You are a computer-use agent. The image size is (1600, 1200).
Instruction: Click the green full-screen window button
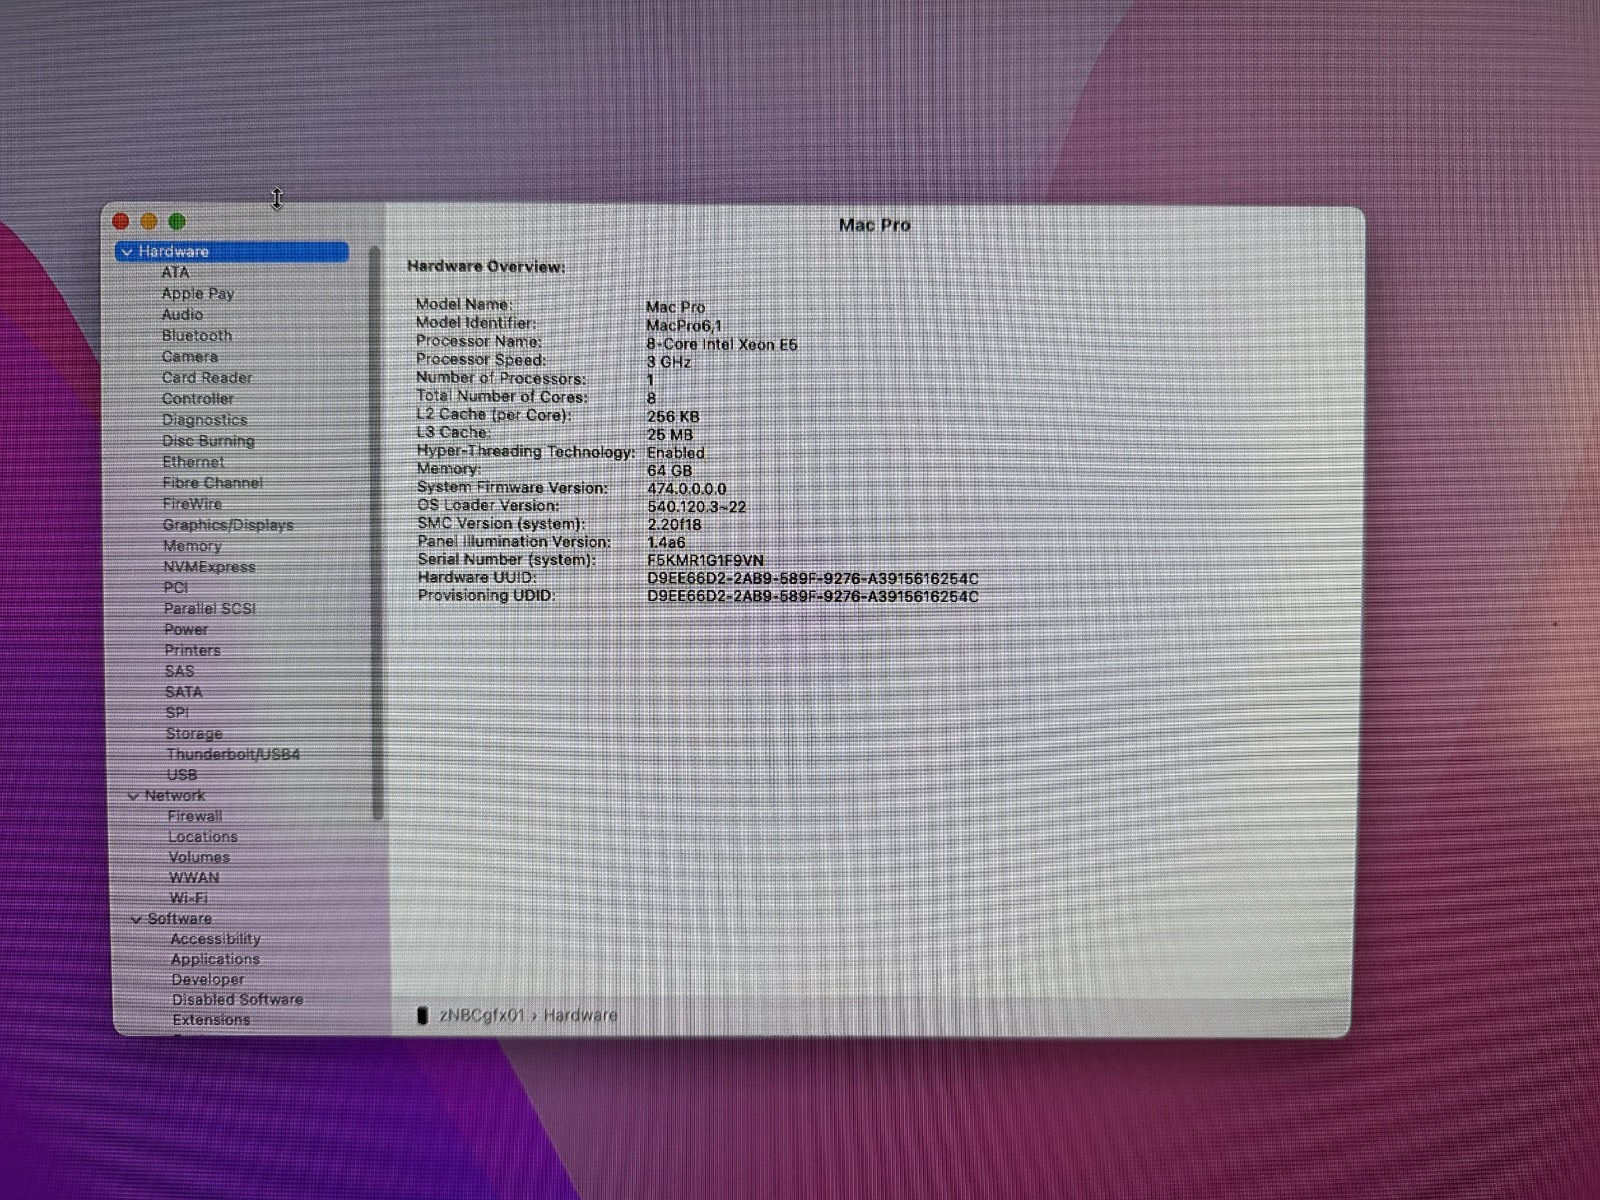pyautogui.click(x=177, y=221)
